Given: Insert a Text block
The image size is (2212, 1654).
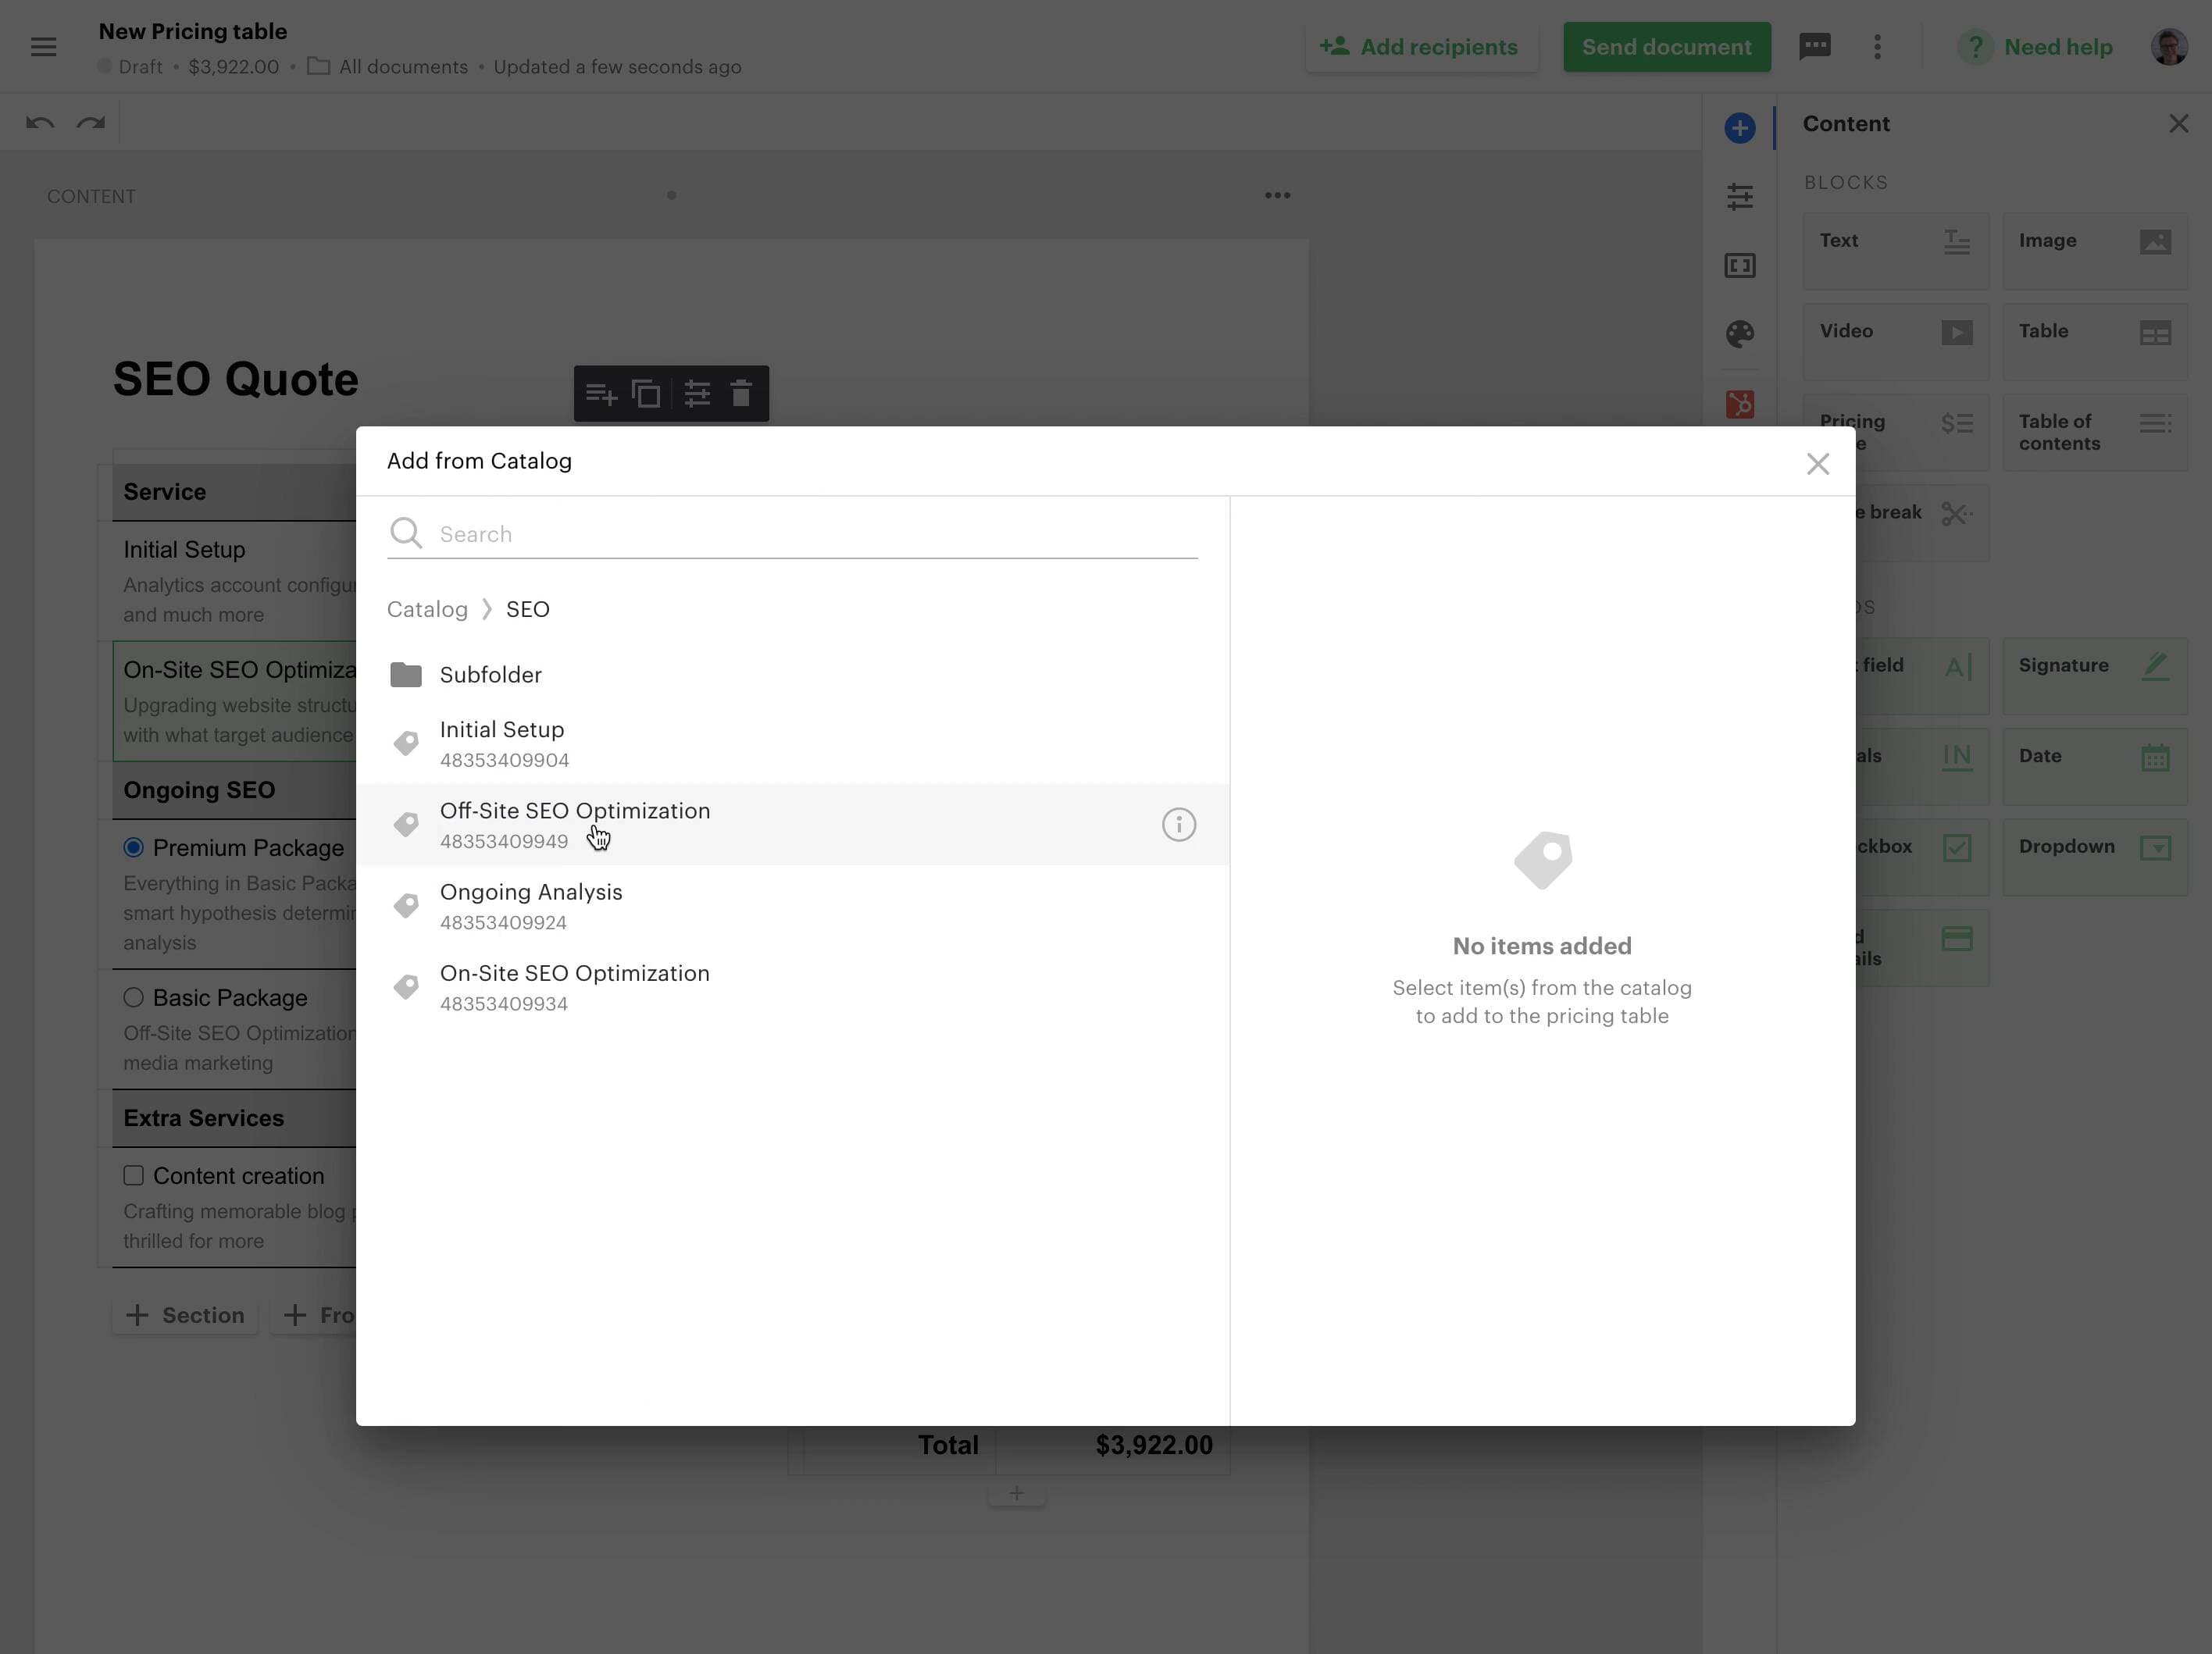Looking at the screenshot, I should pos(1895,251).
